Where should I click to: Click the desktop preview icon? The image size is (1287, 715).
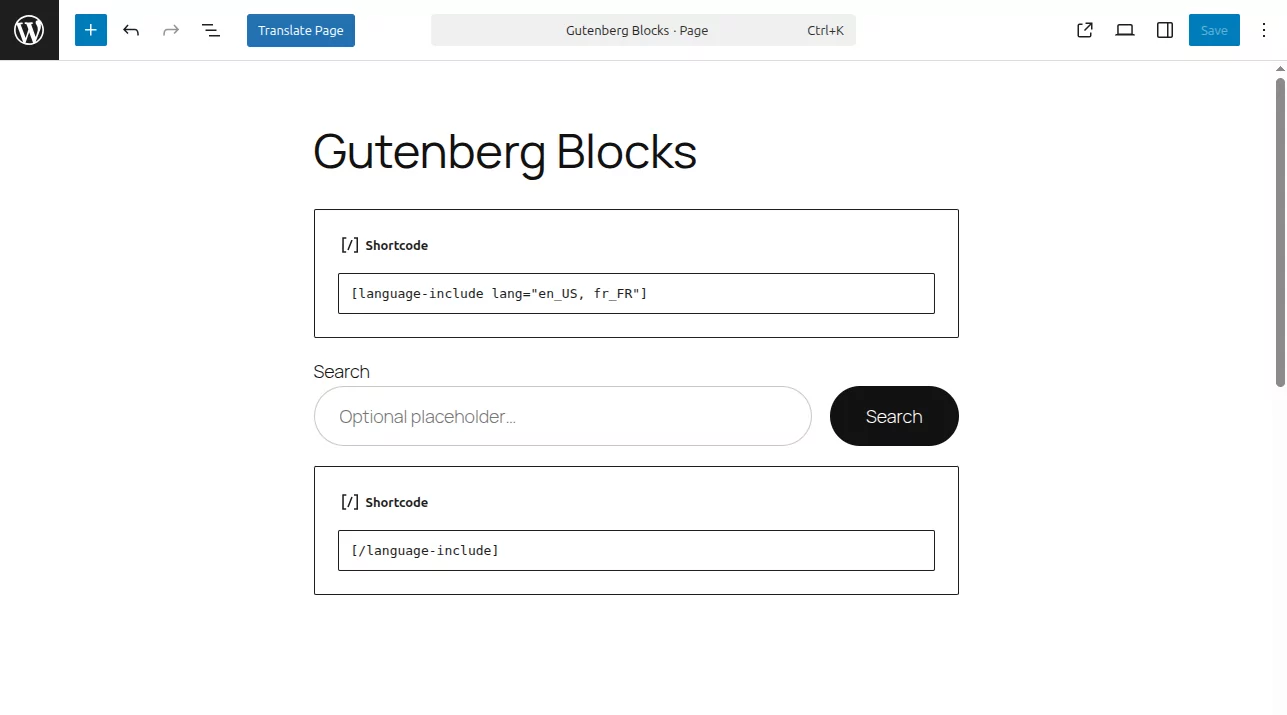click(1124, 30)
